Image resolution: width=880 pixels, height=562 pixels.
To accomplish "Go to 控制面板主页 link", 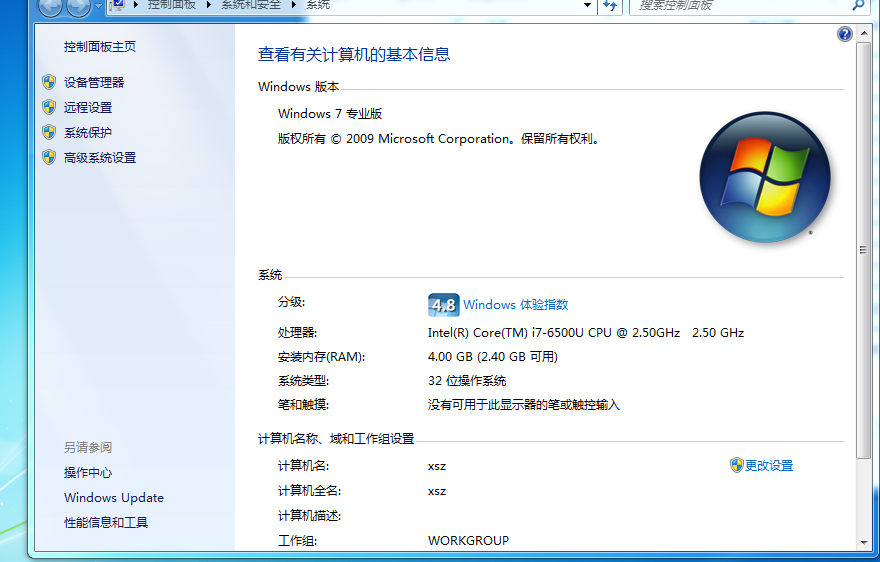I will tap(100, 46).
